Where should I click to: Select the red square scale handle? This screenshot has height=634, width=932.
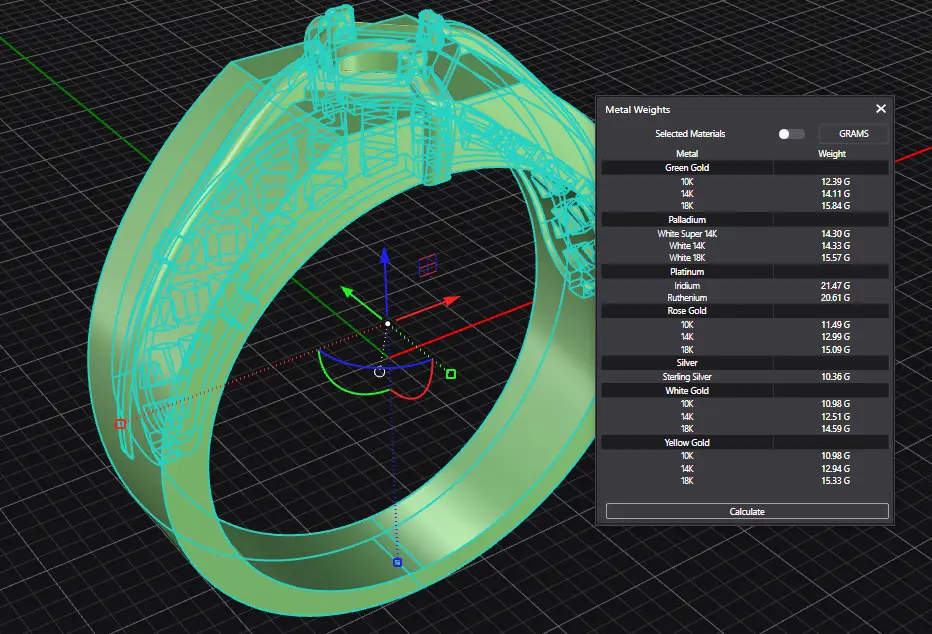[x=120, y=424]
